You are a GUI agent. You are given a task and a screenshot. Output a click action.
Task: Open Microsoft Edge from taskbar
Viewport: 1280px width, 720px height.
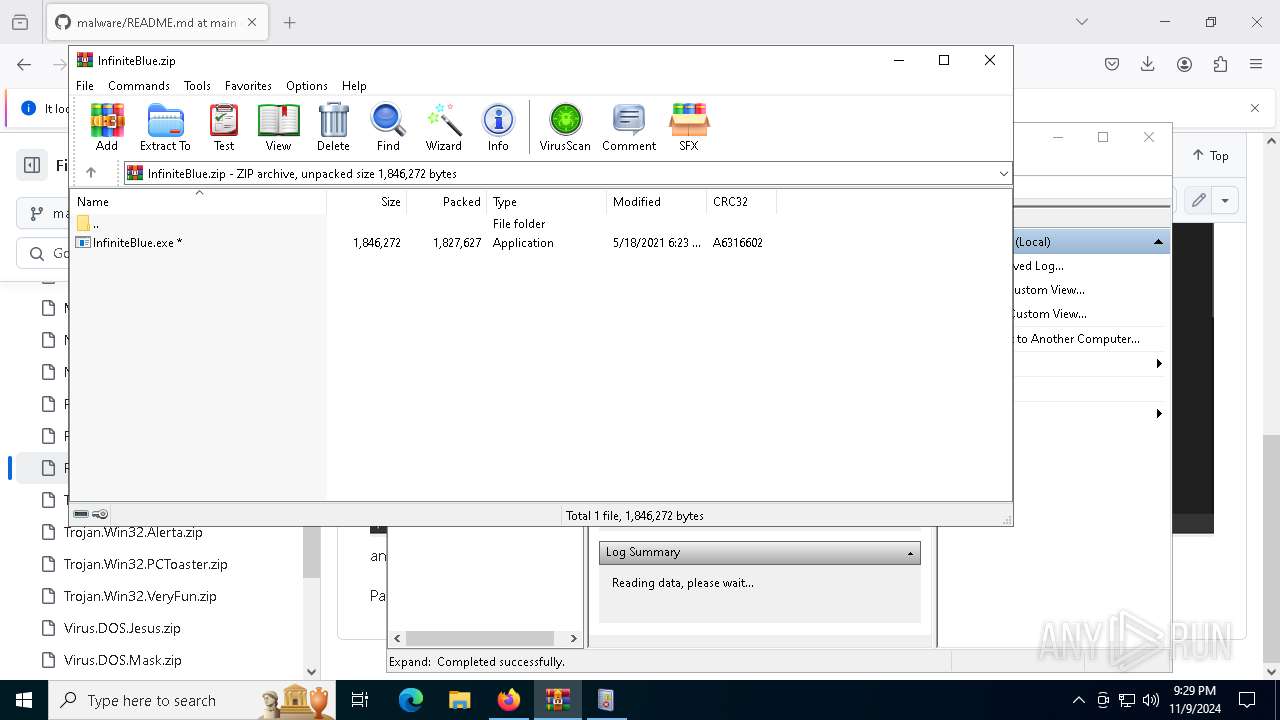[411, 700]
